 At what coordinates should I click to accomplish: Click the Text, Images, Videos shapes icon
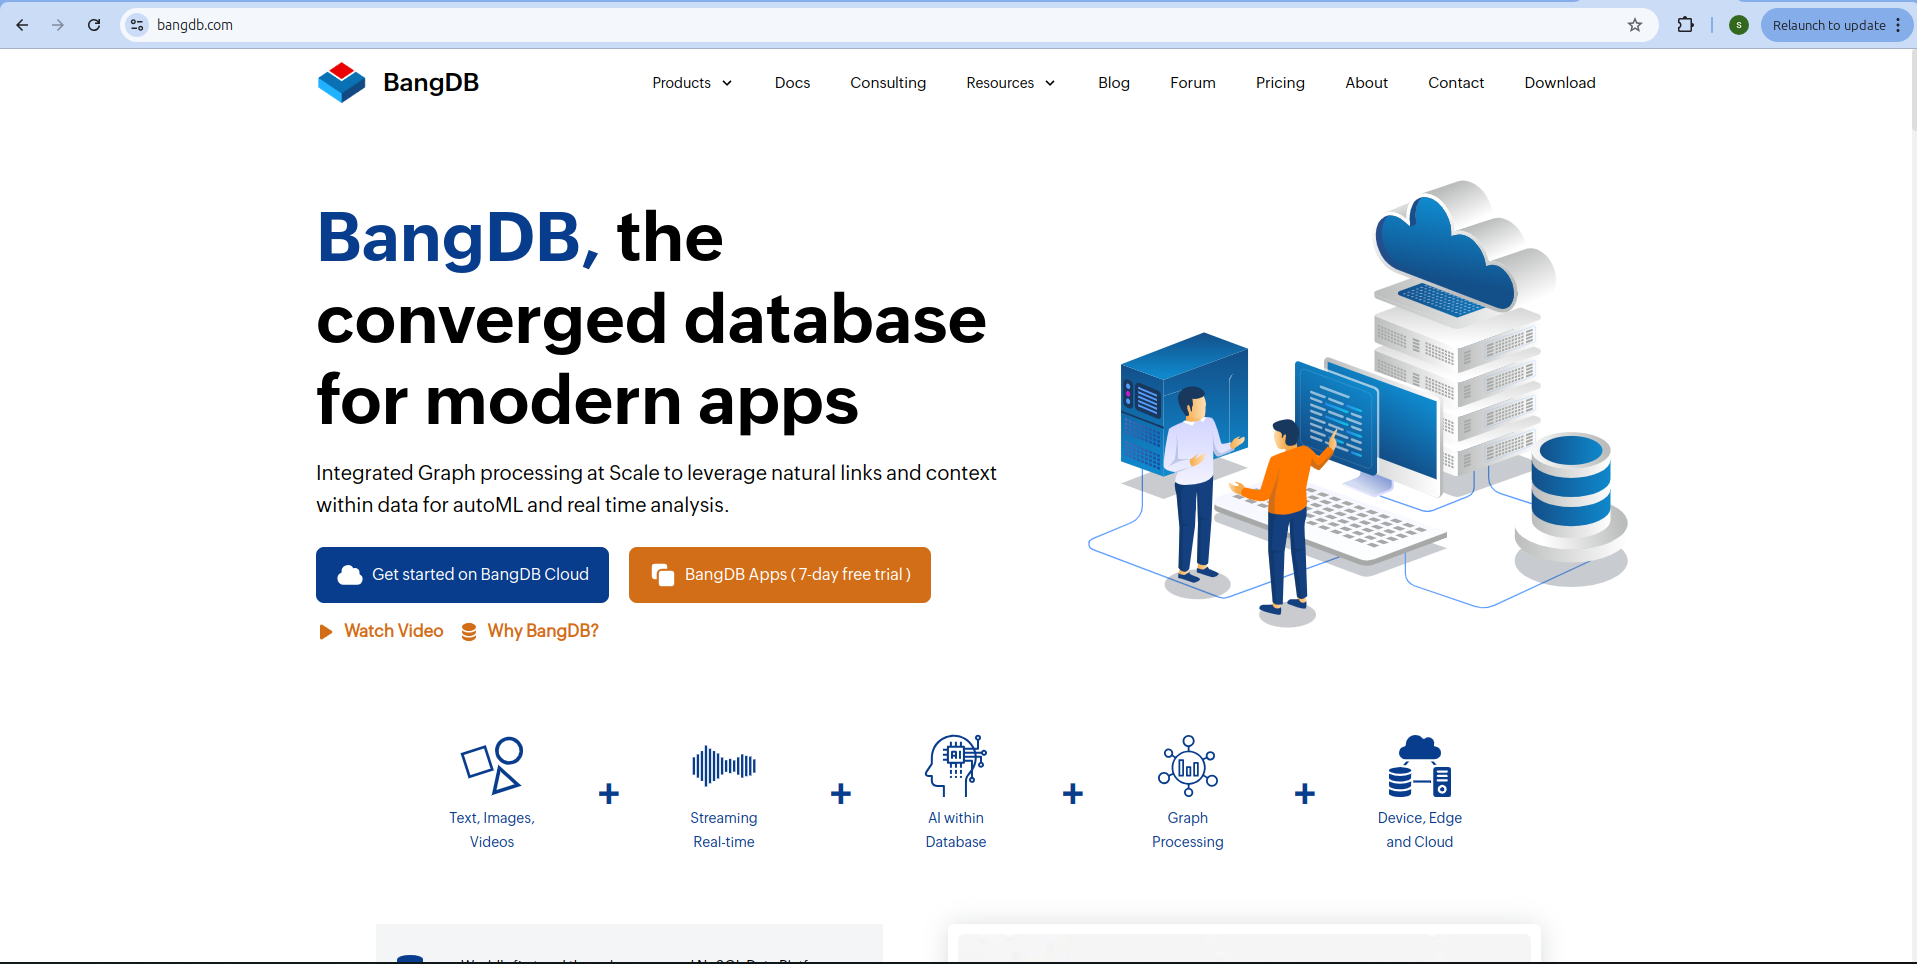click(x=492, y=766)
